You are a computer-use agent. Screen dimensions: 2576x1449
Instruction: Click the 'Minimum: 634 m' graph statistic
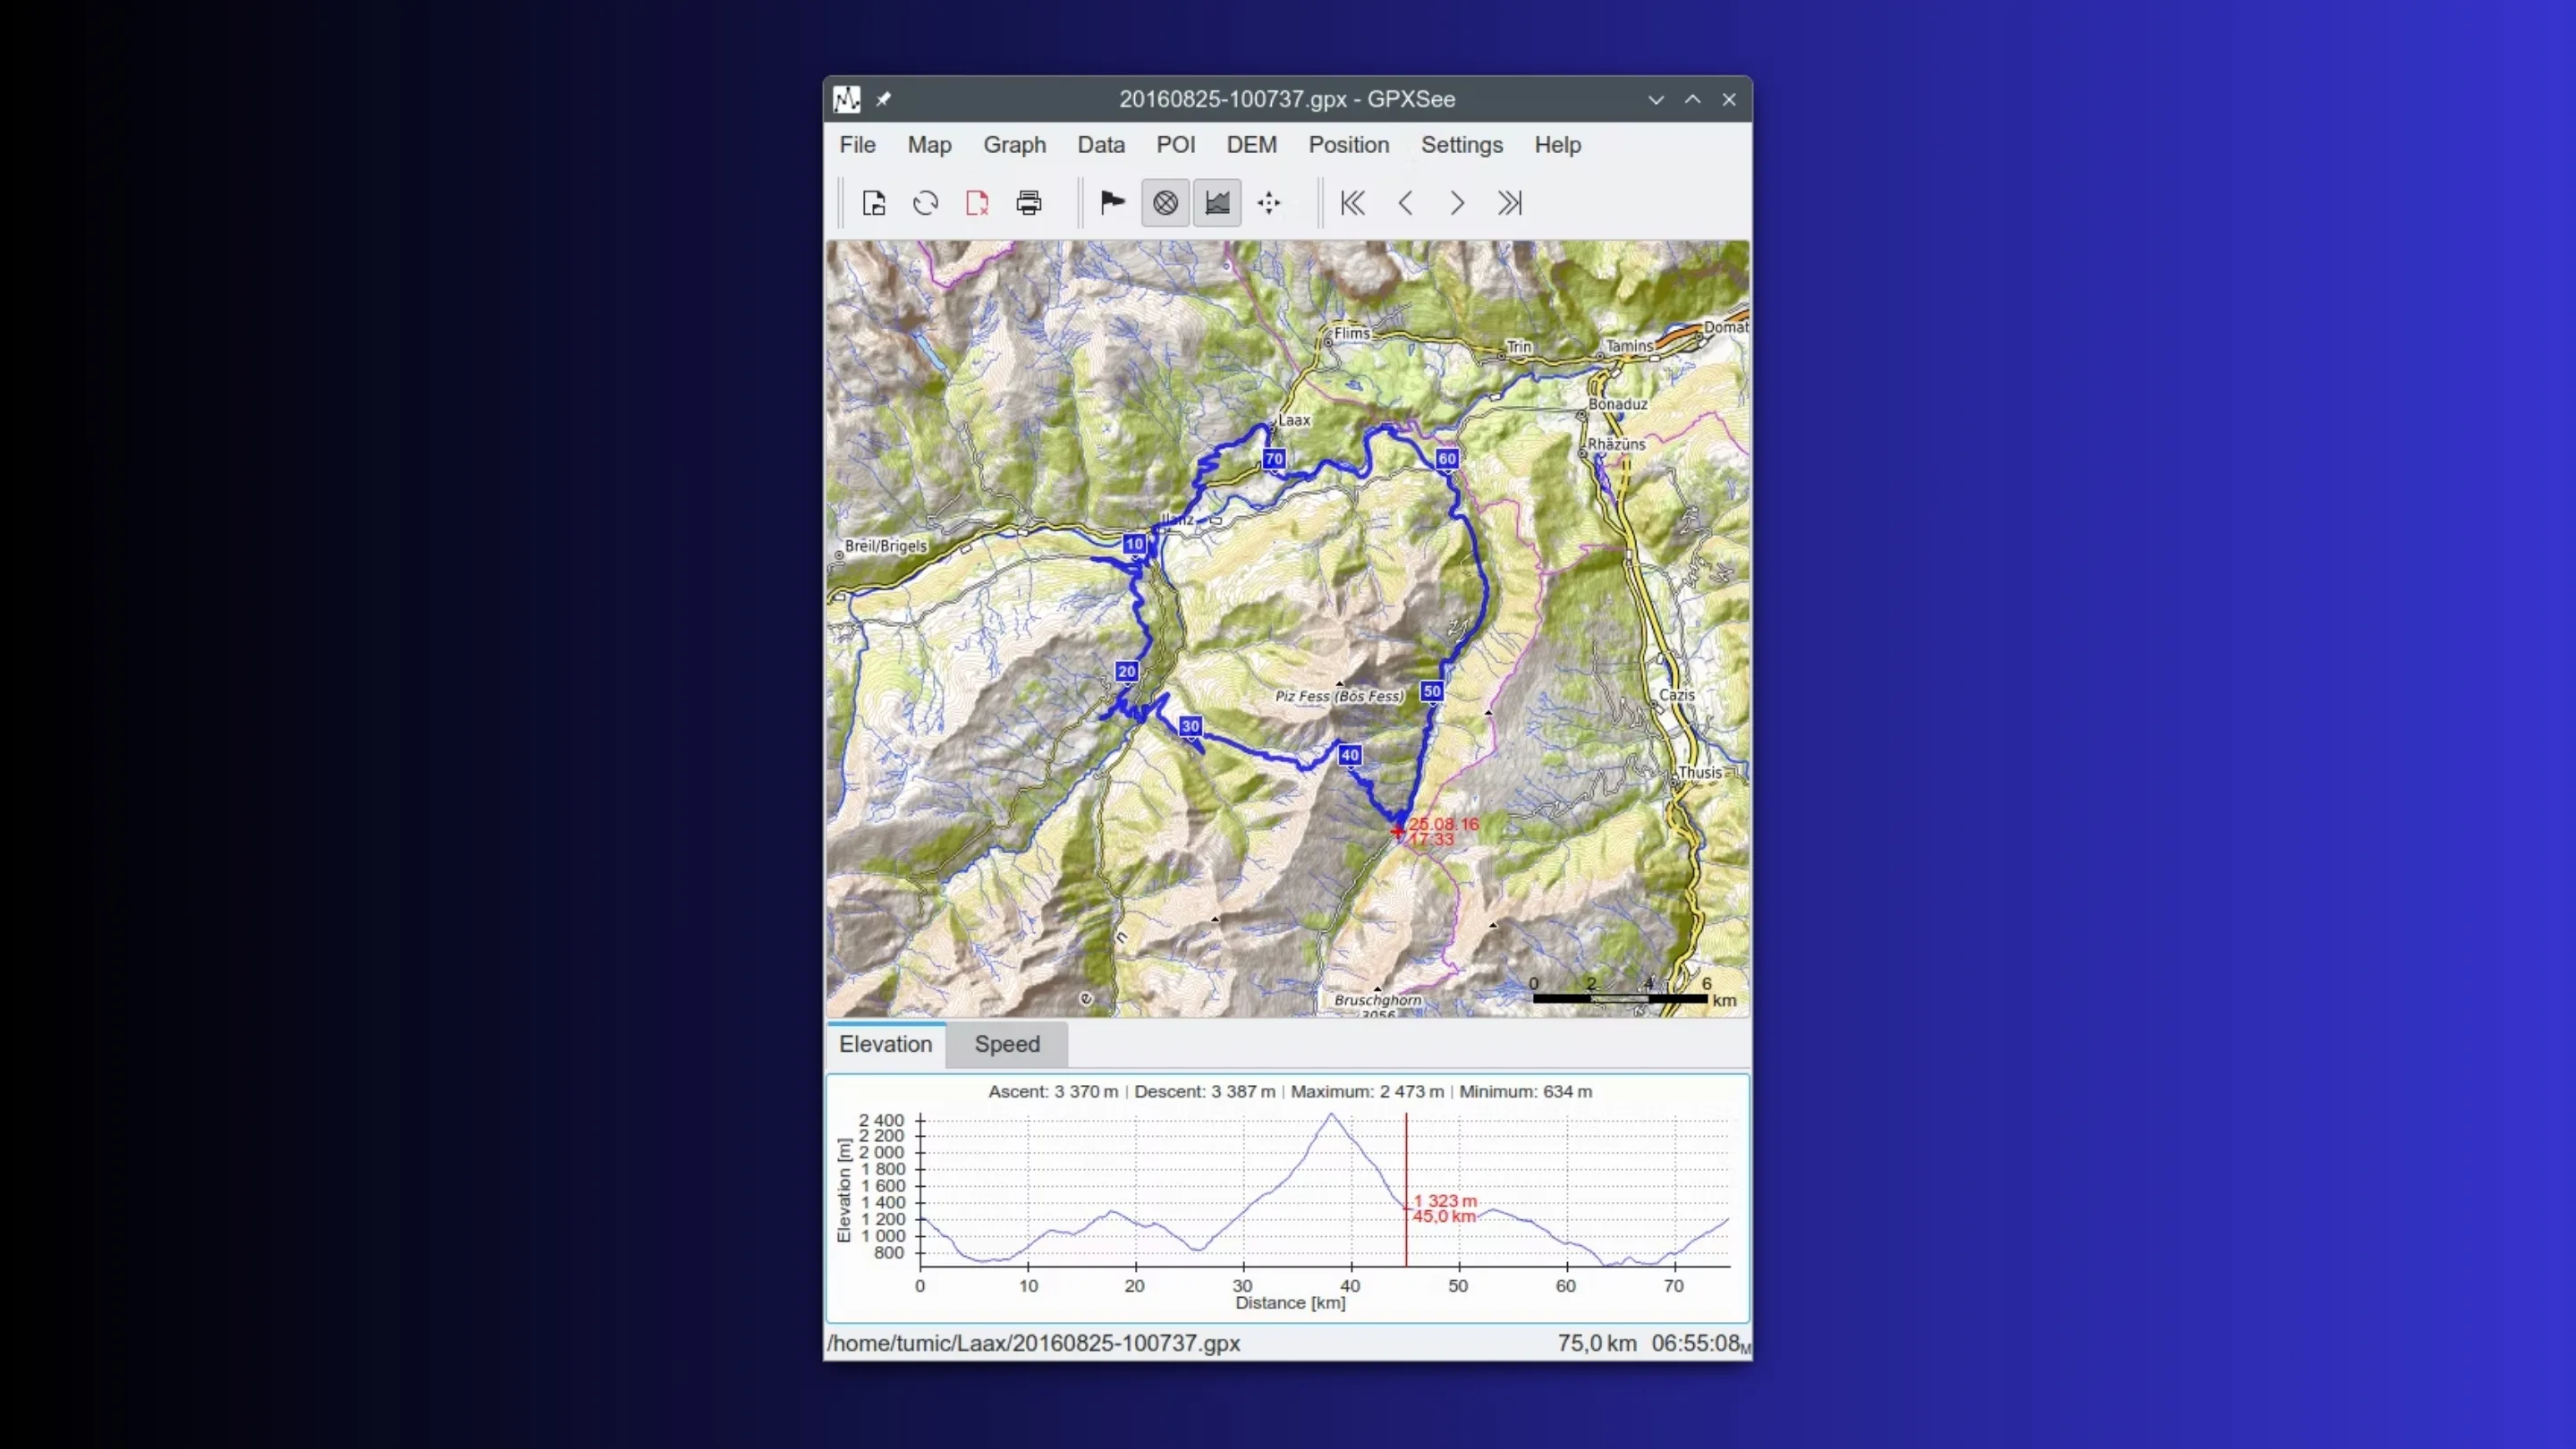(1525, 1092)
